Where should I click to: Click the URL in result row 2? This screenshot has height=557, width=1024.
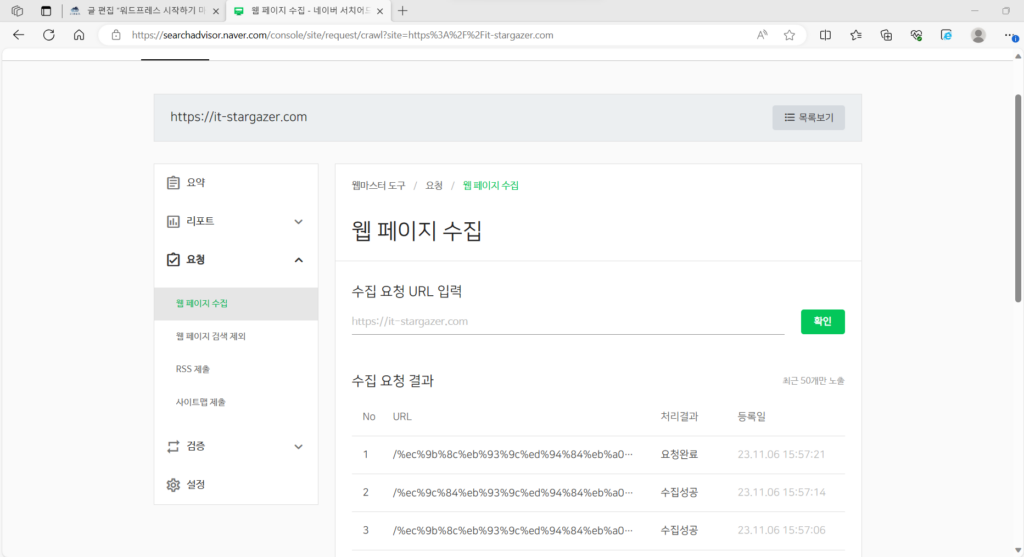coord(513,492)
